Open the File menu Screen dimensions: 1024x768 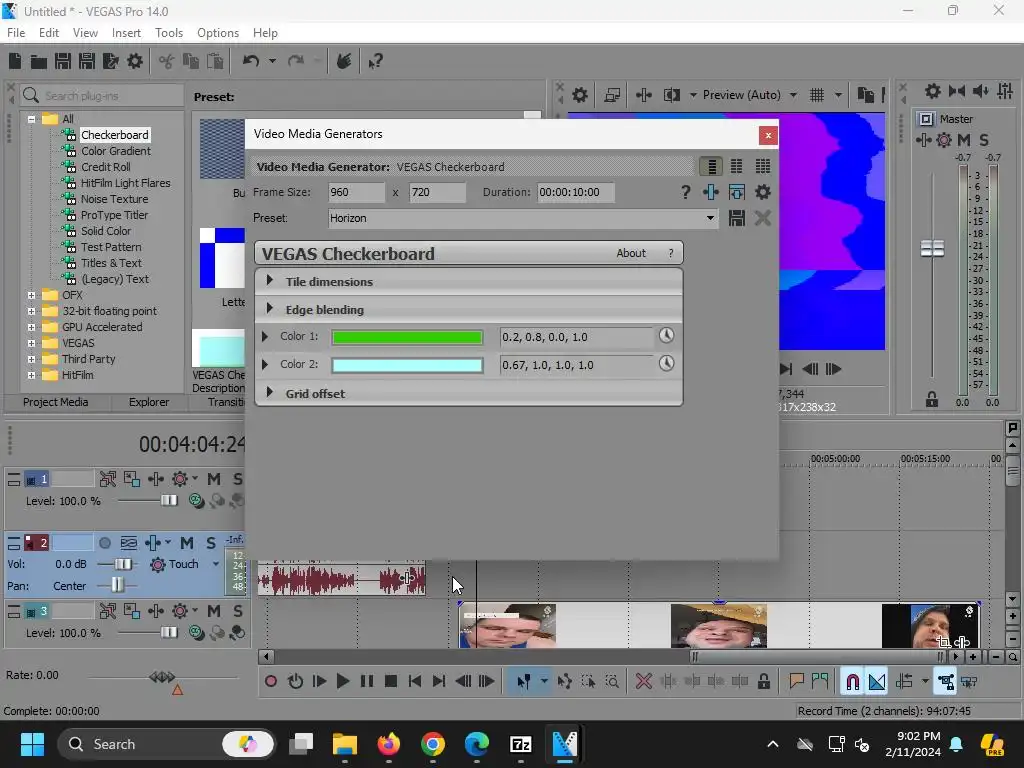(16, 33)
